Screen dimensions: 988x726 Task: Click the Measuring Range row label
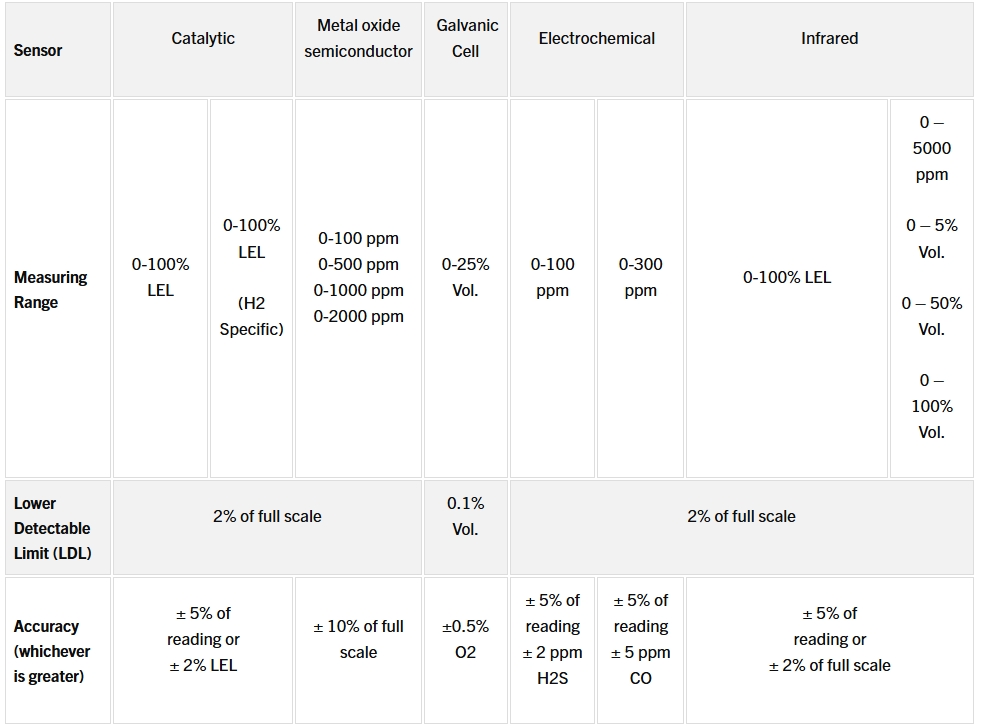coord(50,289)
